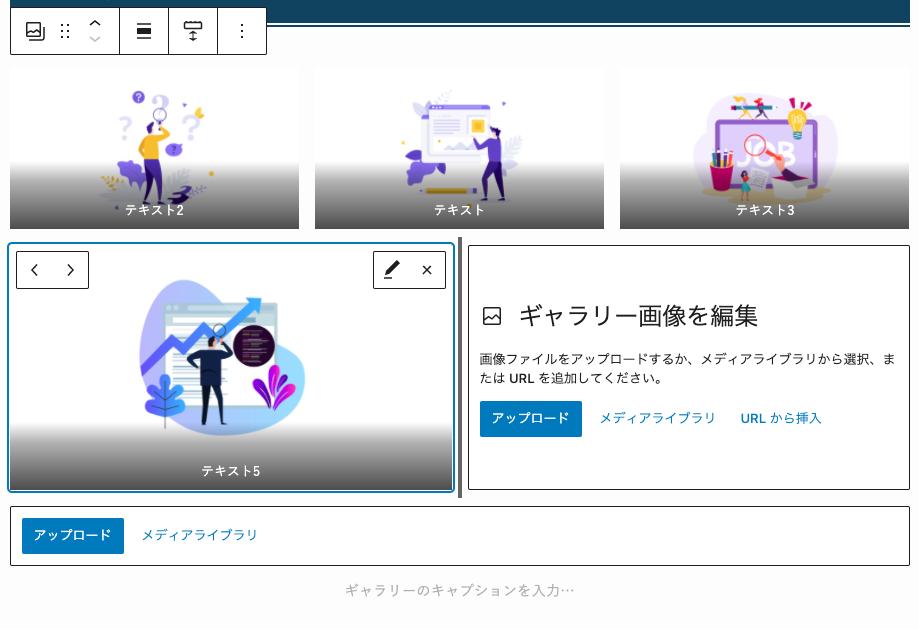Open the bottom メディアライブラリ link
Screen dimensions: 919x629
point(199,535)
